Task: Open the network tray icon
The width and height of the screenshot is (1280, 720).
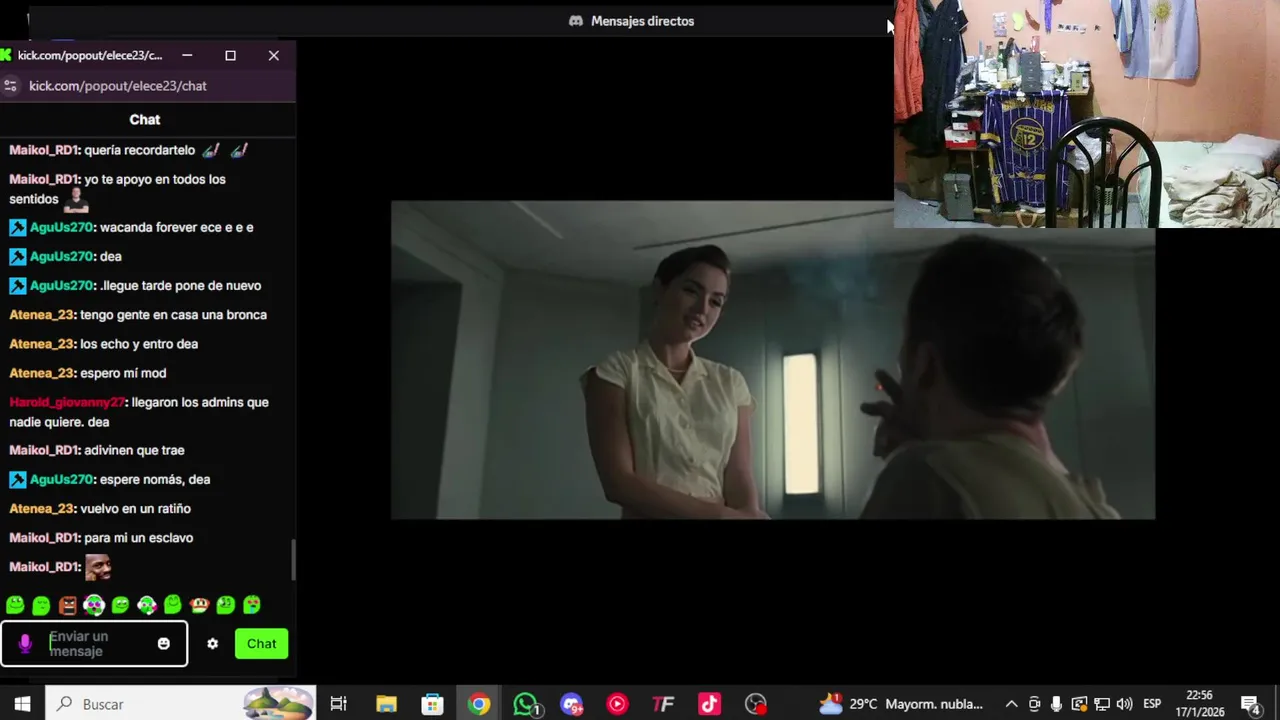Action: (x=1102, y=704)
